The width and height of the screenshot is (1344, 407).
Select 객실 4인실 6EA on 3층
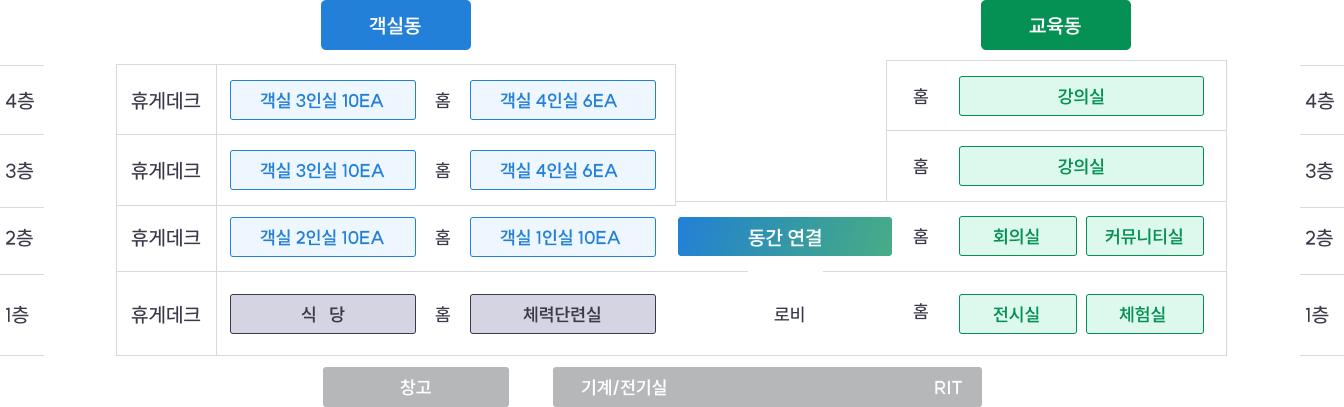(563, 170)
